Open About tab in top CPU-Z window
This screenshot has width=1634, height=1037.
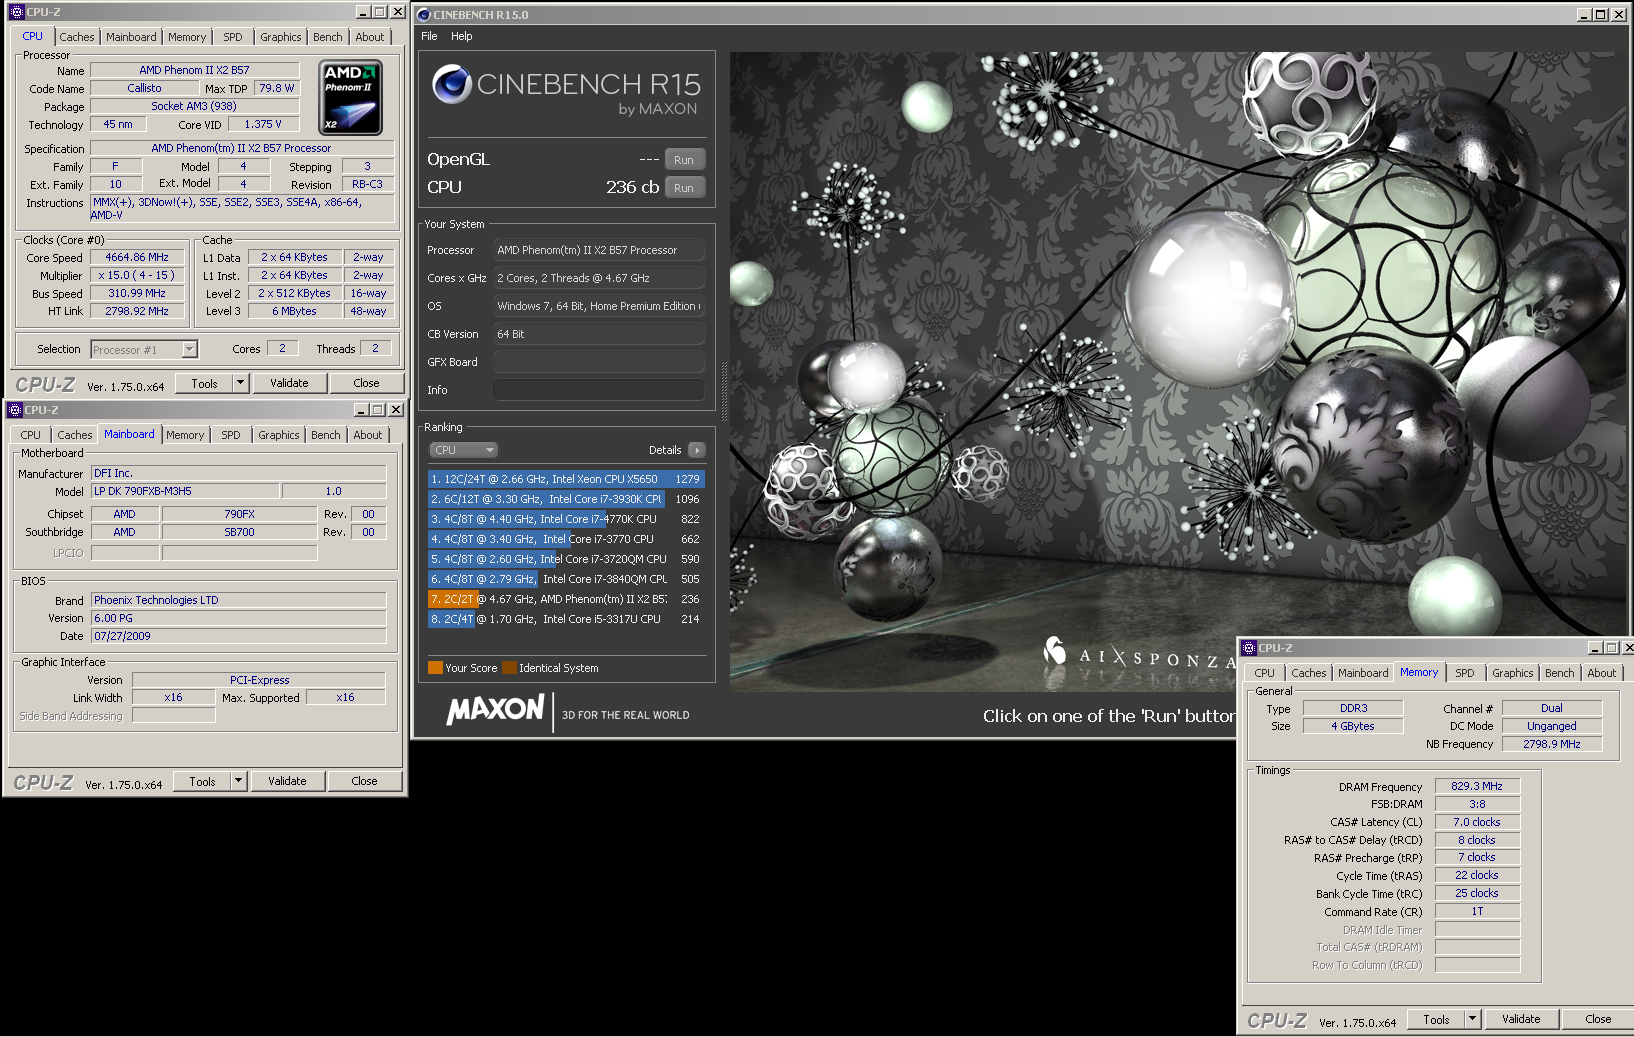click(370, 37)
